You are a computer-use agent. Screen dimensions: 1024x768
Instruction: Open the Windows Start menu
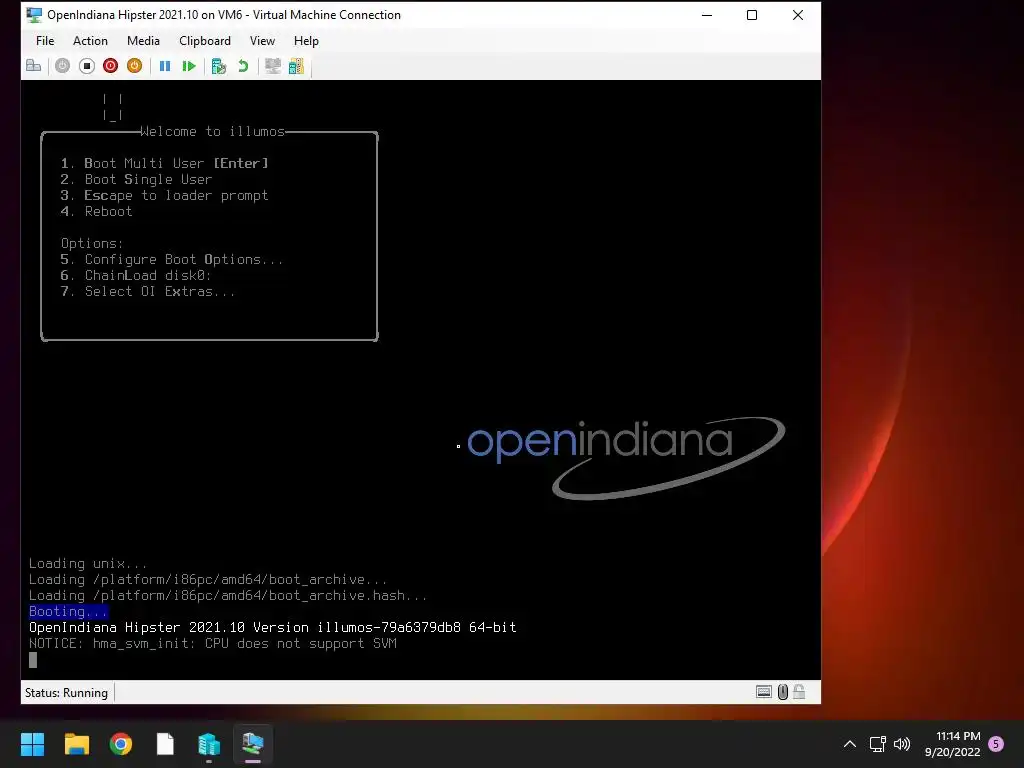tap(32, 744)
